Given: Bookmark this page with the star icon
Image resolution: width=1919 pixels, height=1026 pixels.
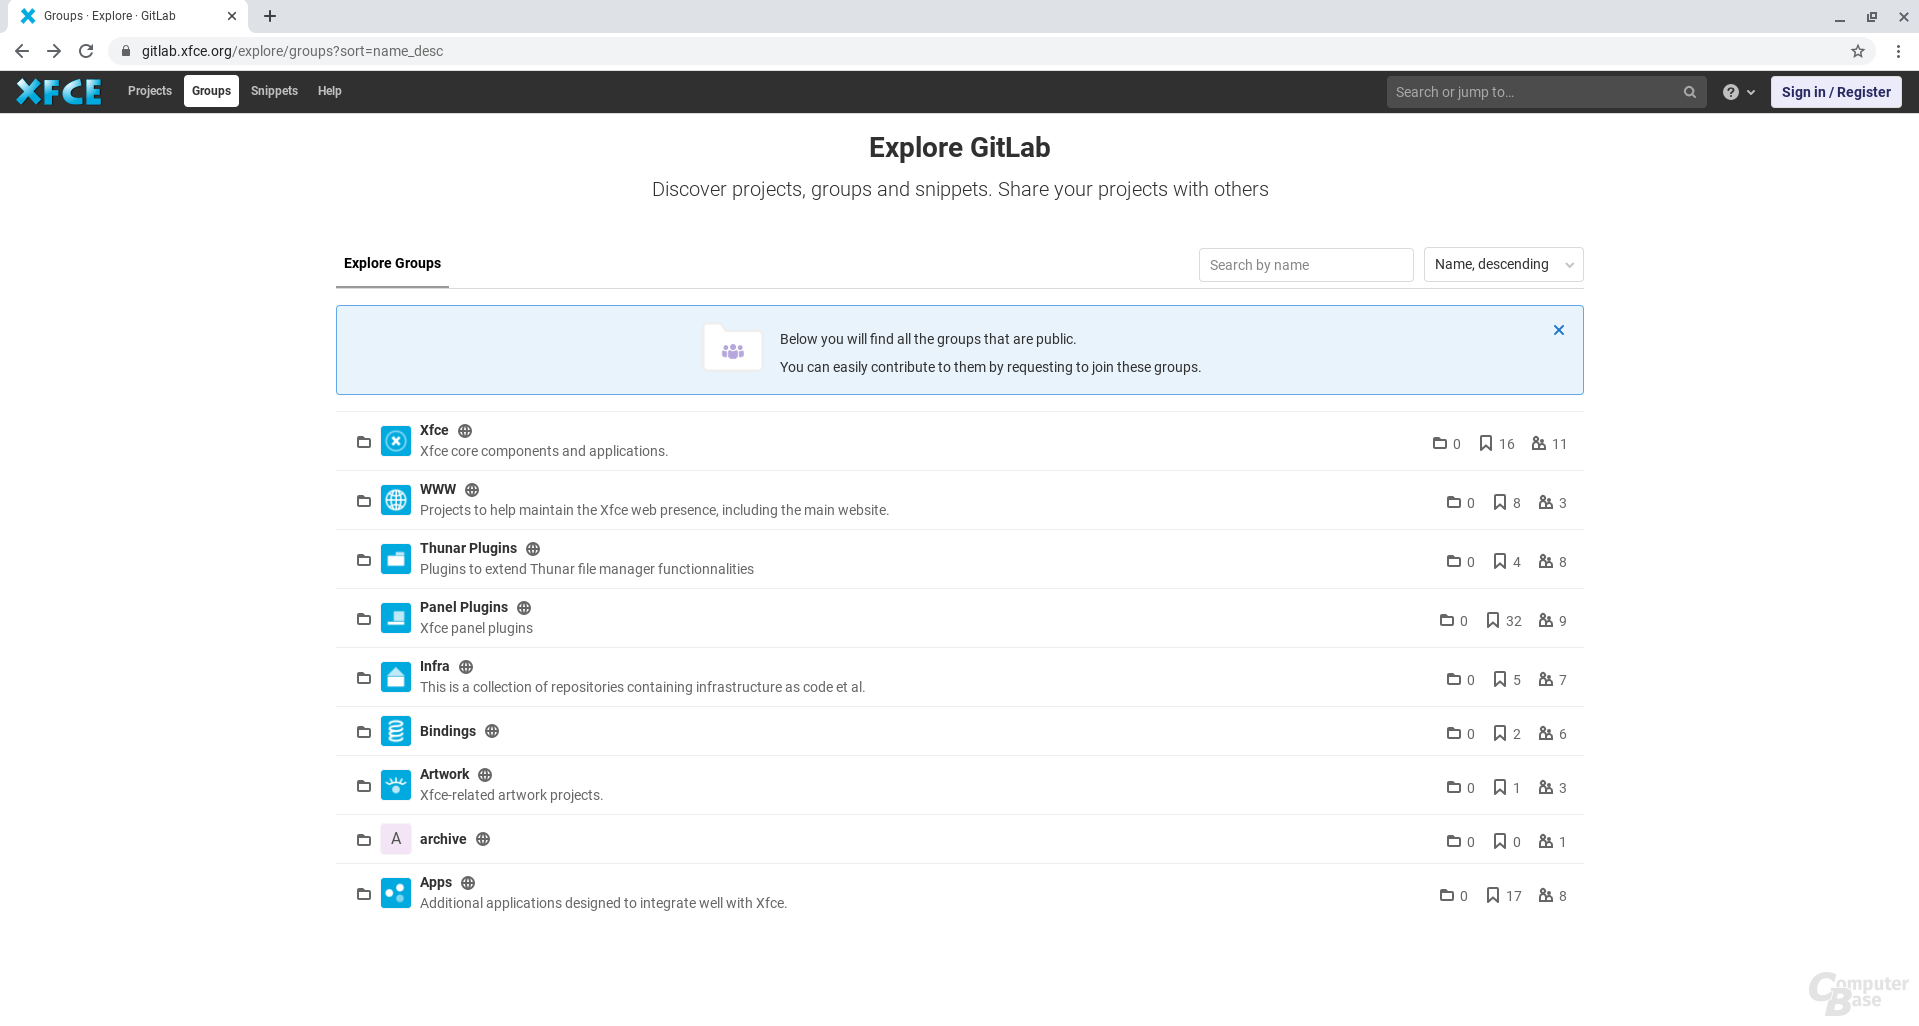Looking at the screenshot, I should point(1858,51).
